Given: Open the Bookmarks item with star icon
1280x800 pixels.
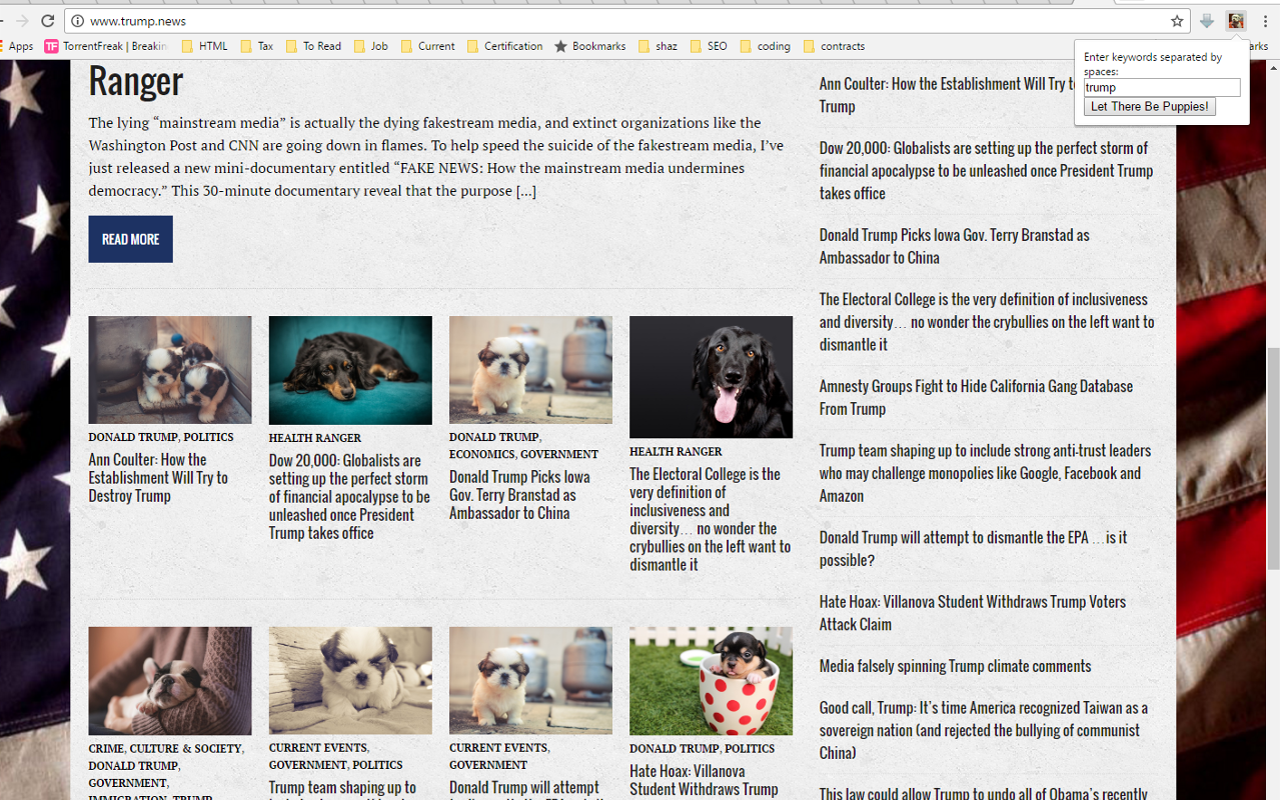Looking at the screenshot, I should [x=590, y=46].
